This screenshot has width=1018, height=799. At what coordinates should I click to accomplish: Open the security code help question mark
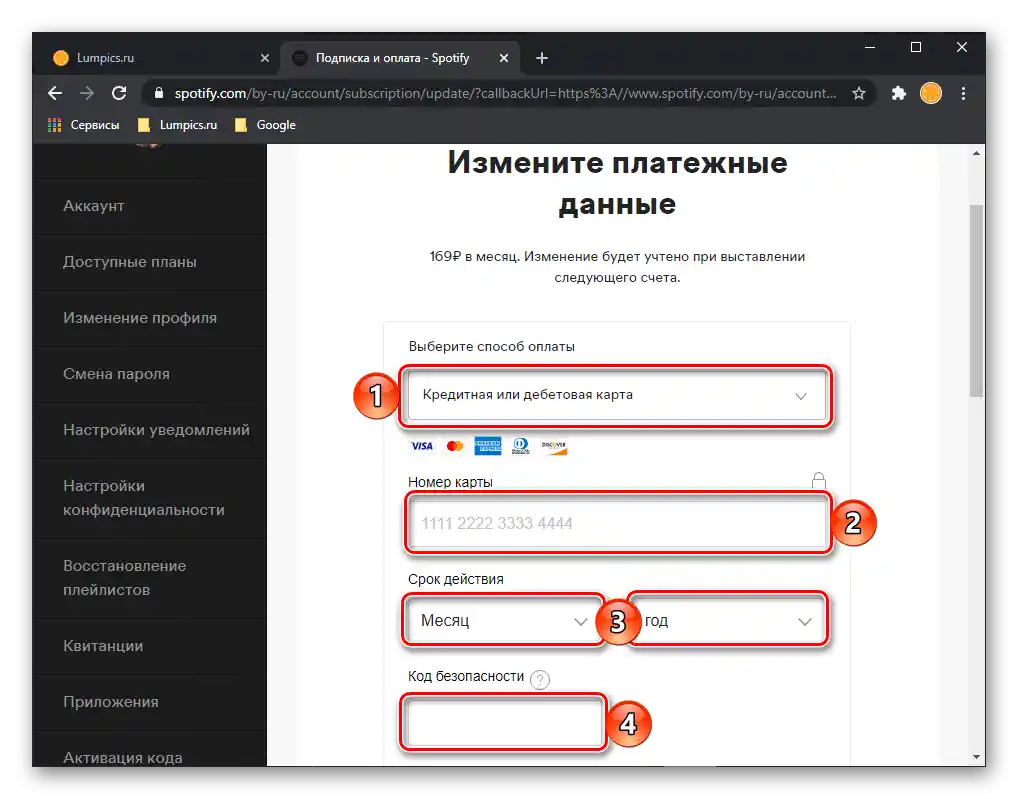click(539, 678)
